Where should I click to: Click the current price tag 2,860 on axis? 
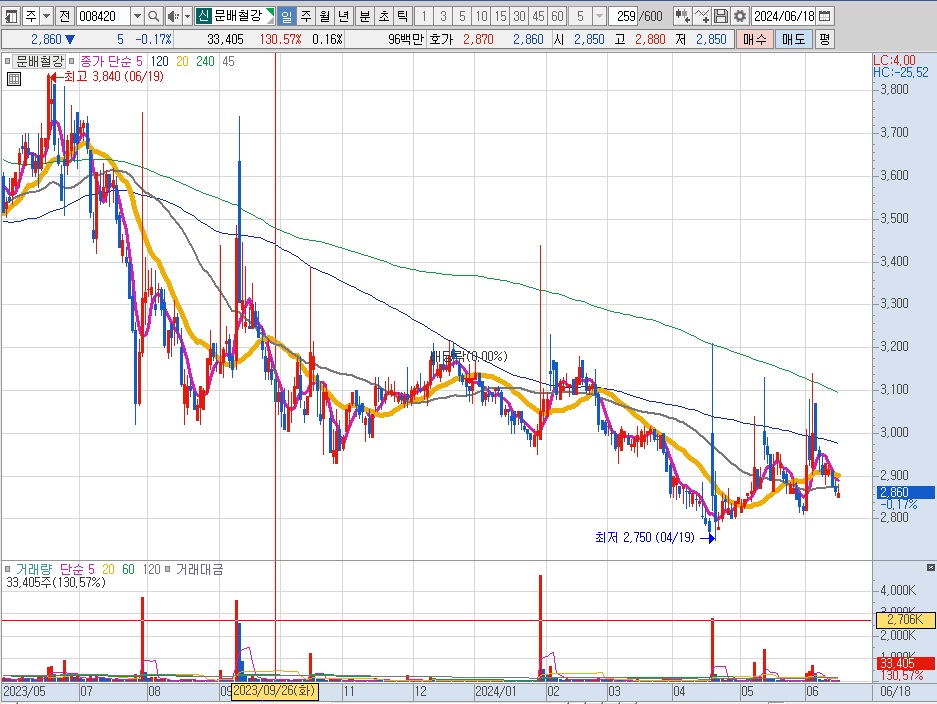(905, 492)
